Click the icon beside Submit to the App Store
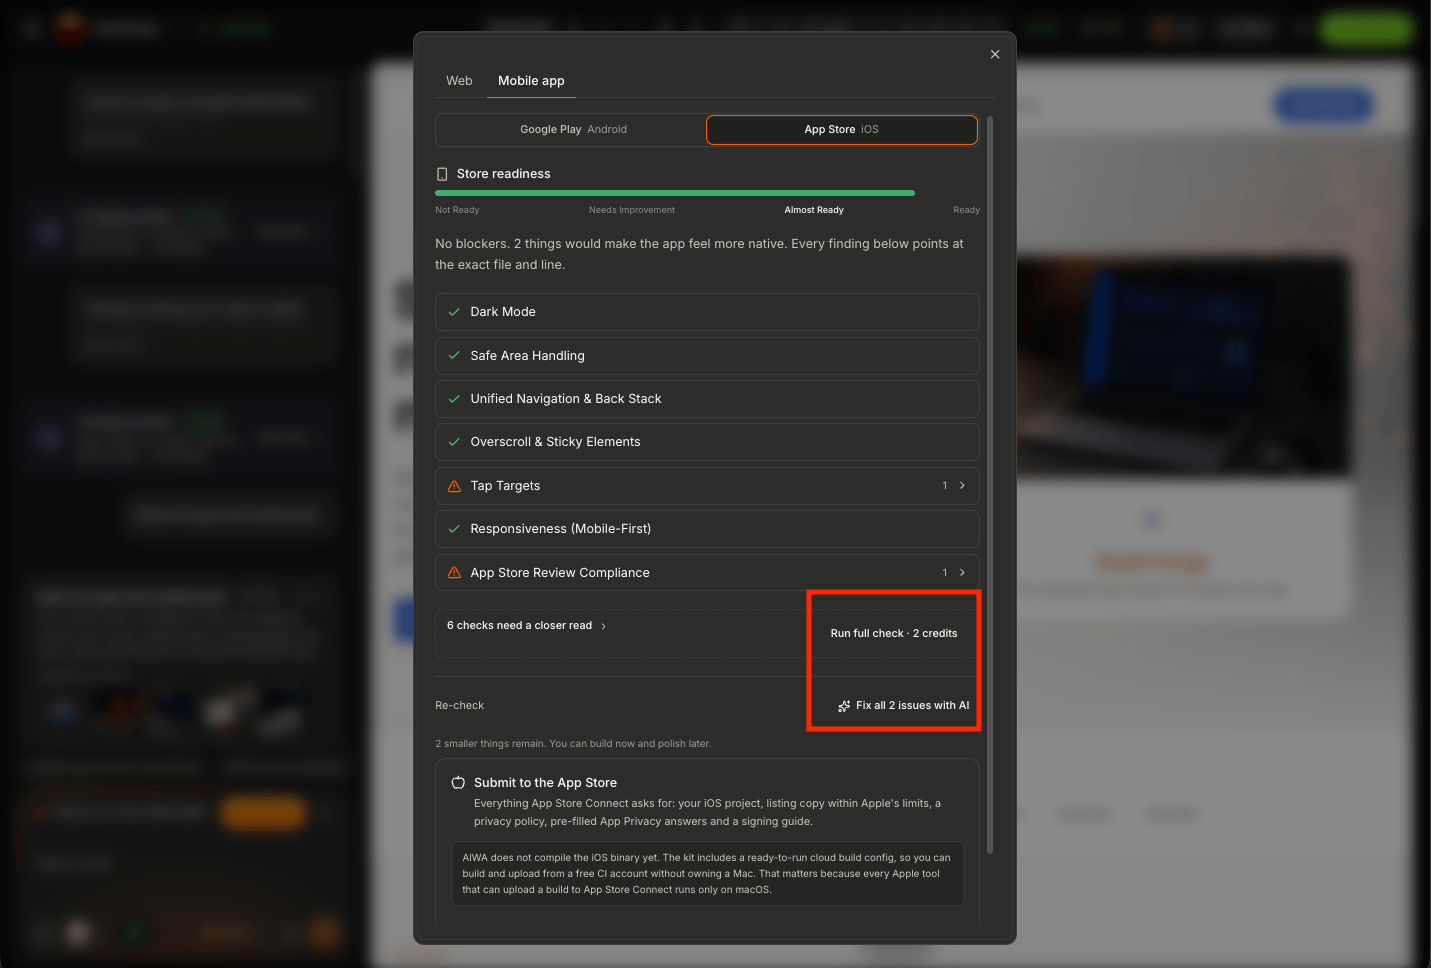Screen dimensions: 1431x968 point(458,783)
